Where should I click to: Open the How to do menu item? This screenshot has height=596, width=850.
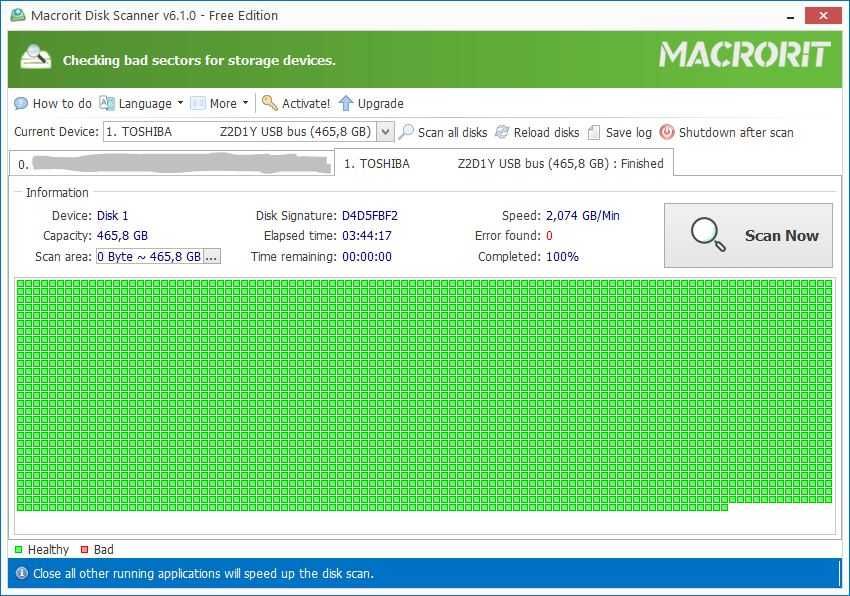tap(62, 103)
